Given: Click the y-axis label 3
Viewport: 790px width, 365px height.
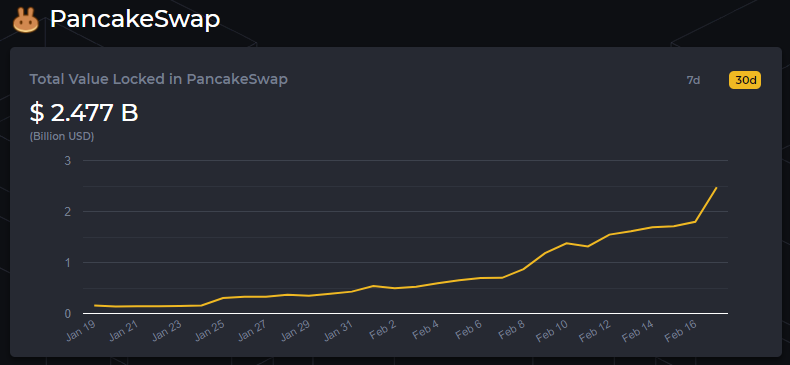Looking at the screenshot, I should [x=68, y=161].
